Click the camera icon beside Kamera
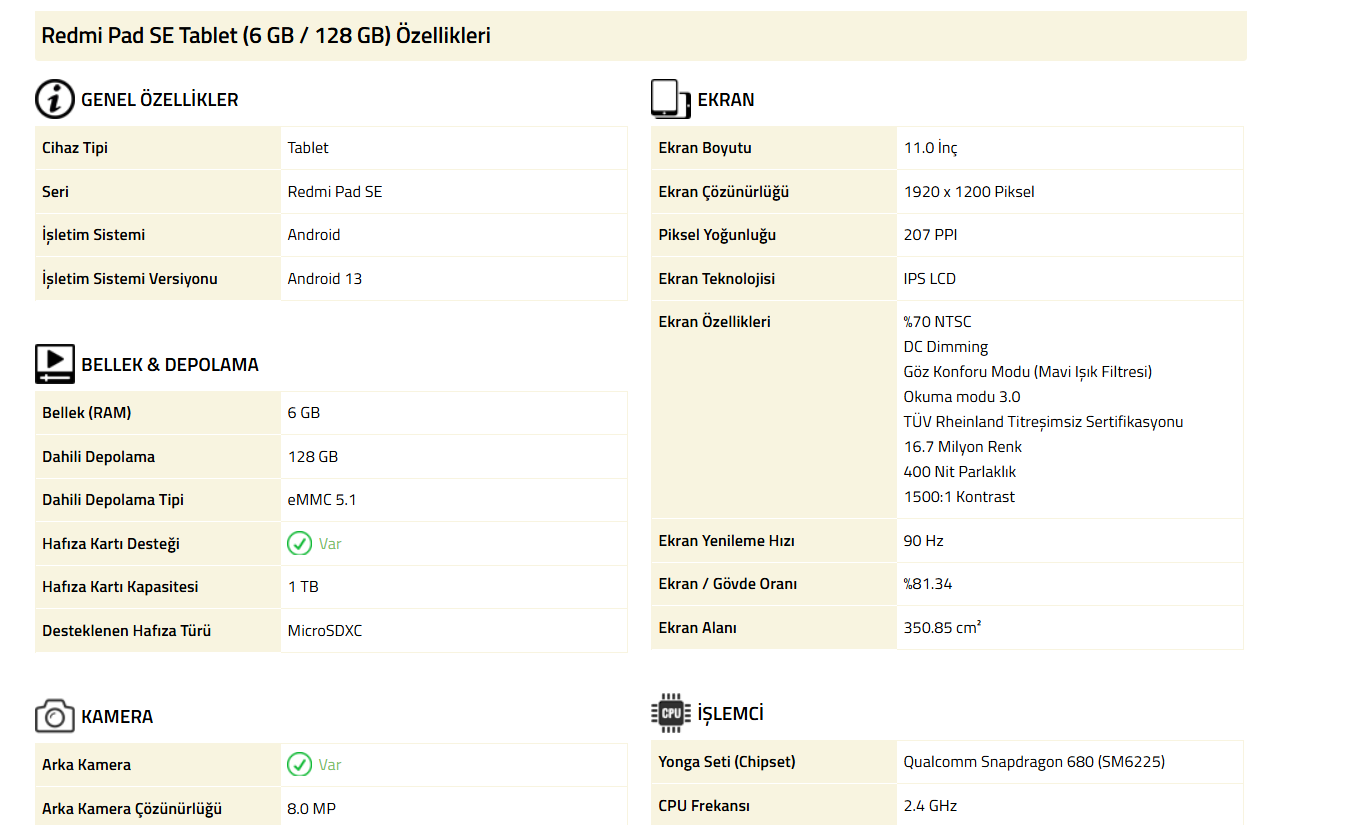This screenshot has width=1353, height=825. click(x=55, y=716)
